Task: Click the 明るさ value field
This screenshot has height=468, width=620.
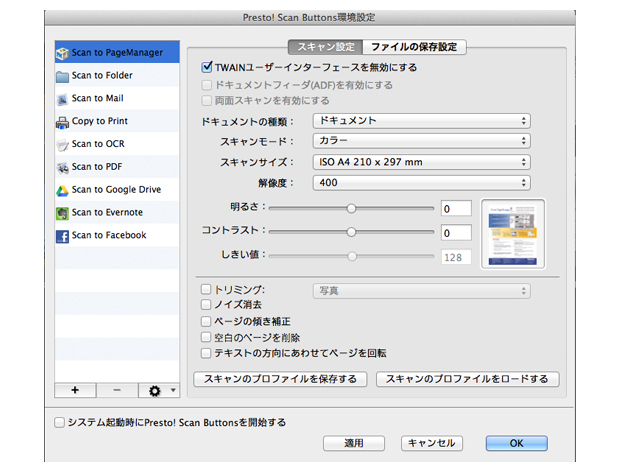Action: (x=456, y=208)
